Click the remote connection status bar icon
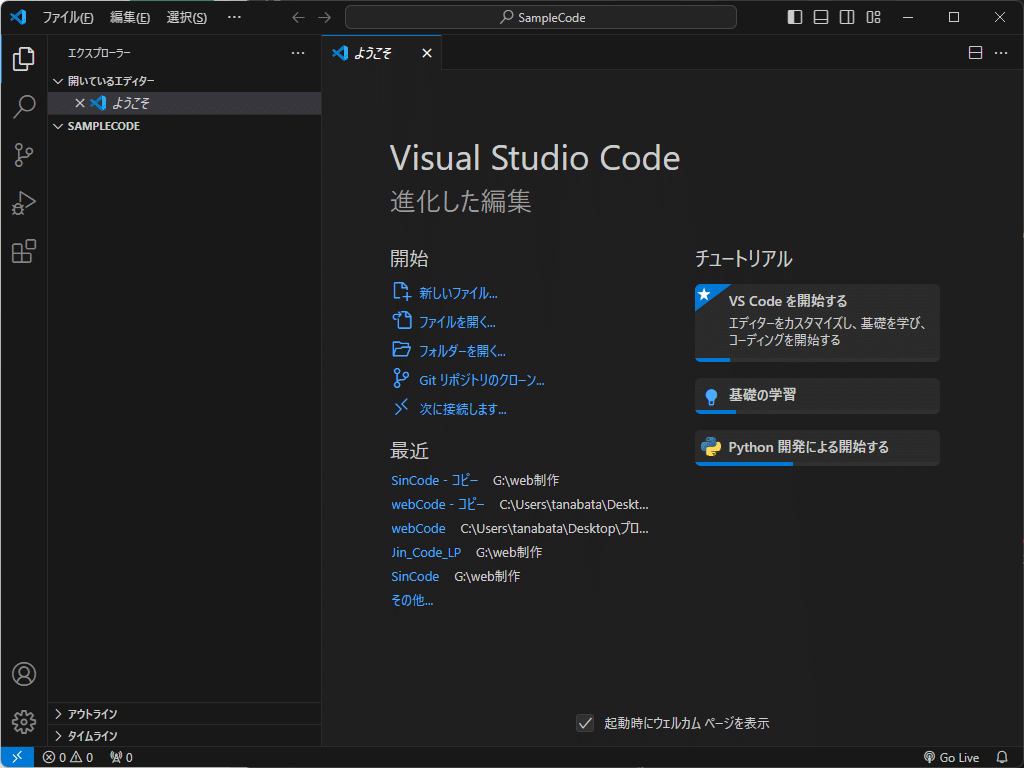1024x768 pixels. (x=17, y=757)
